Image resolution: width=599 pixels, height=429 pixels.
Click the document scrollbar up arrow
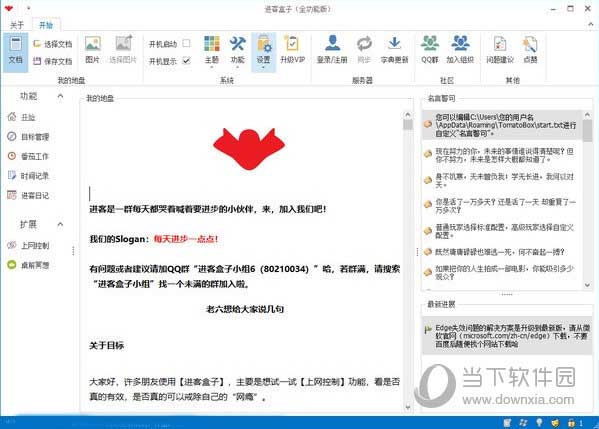point(408,115)
